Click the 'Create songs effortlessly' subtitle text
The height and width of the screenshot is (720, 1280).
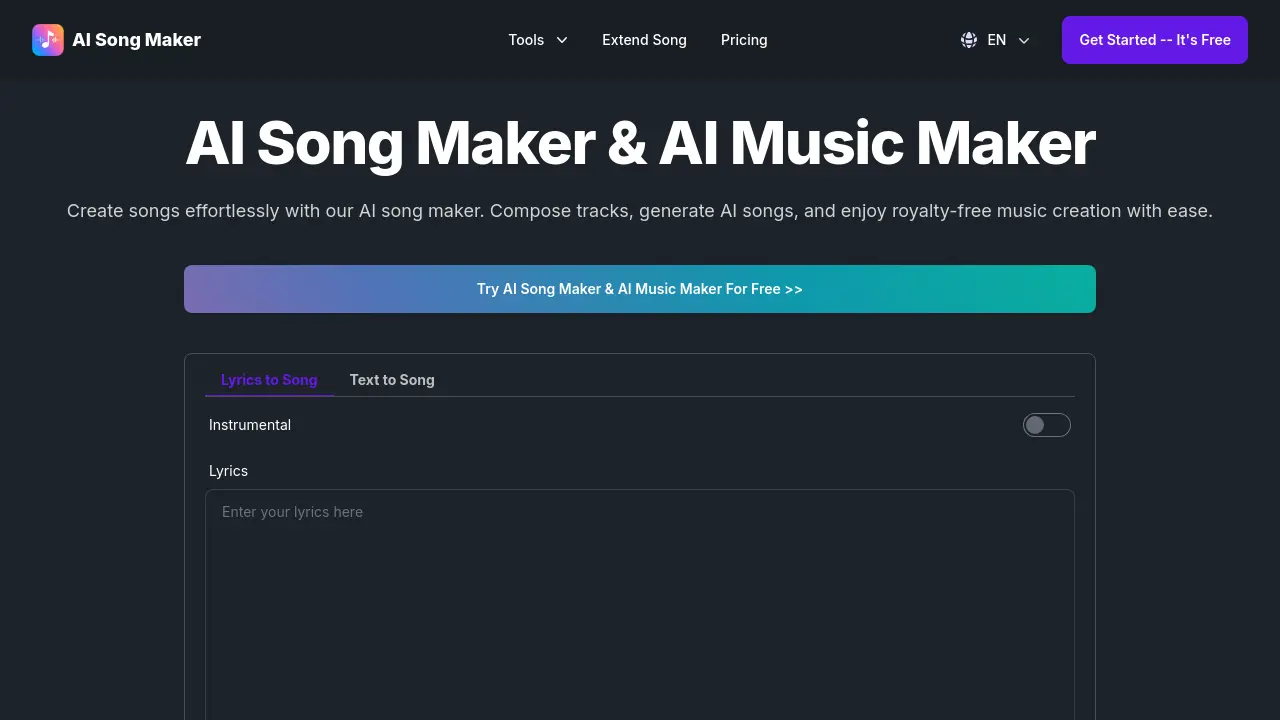[x=640, y=211]
